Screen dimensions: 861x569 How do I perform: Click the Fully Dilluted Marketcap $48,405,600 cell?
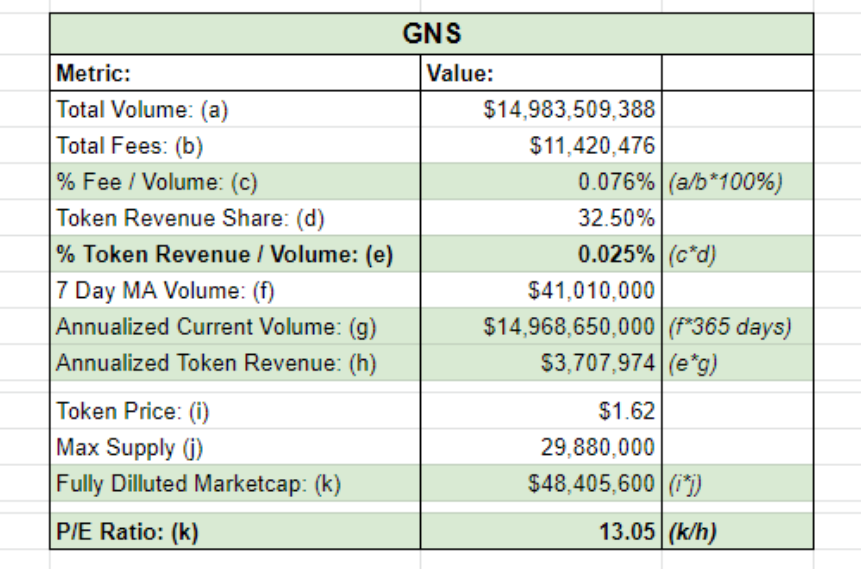click(591, 484)
